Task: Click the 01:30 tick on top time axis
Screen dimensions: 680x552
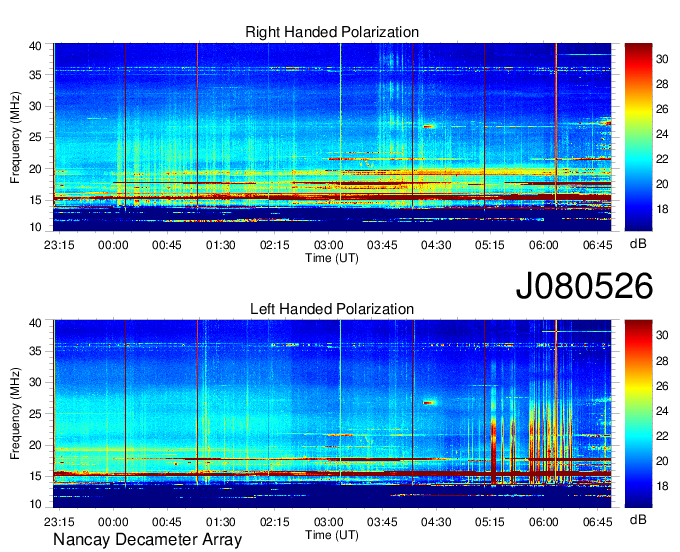Action: point(221,245)
